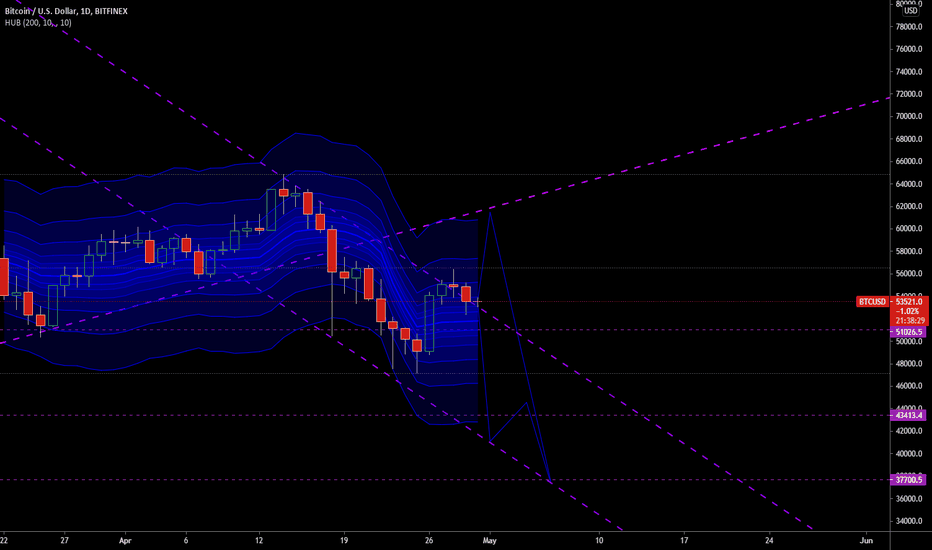Click the 46000.0 price axis label
932x550 pixels.
pos(909,386)
